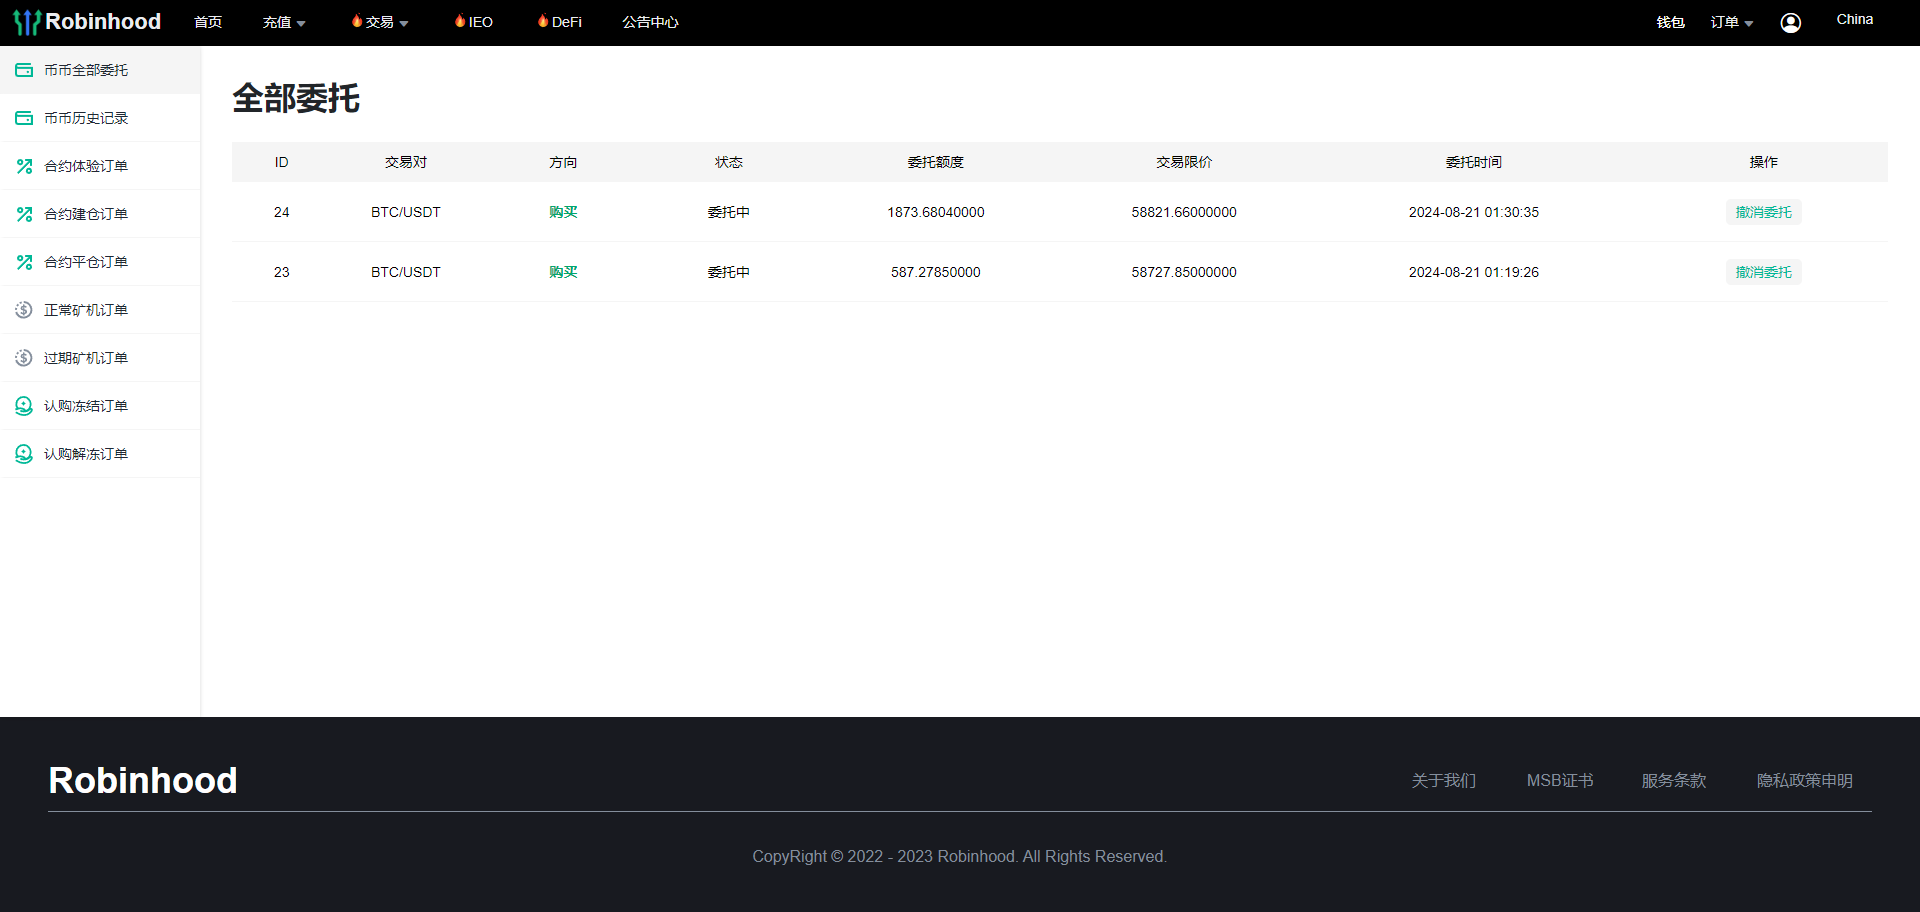This screenshot has width=1920, height=912.
Task: Click 购买 direction in order 23 row
Action: [x=563, y=272]
